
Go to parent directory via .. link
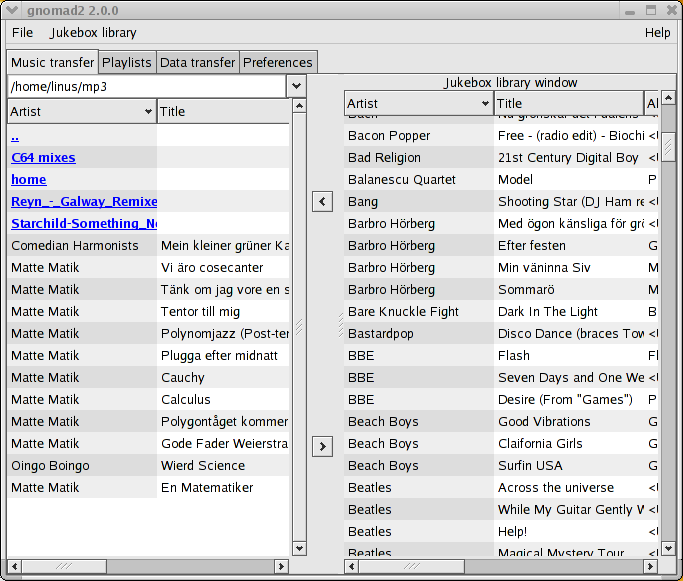point(15,137)
